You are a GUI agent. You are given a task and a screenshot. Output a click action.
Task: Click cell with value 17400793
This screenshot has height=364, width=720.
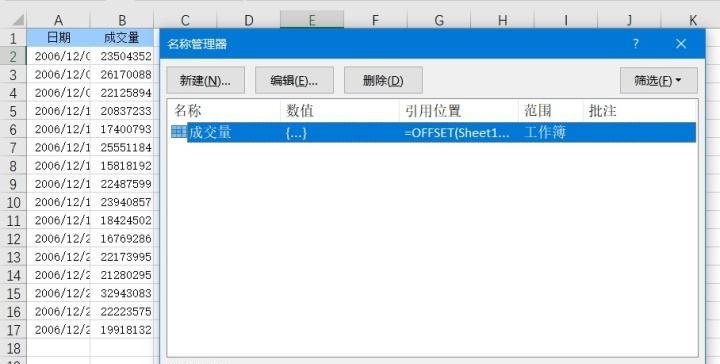pos(122,129)
